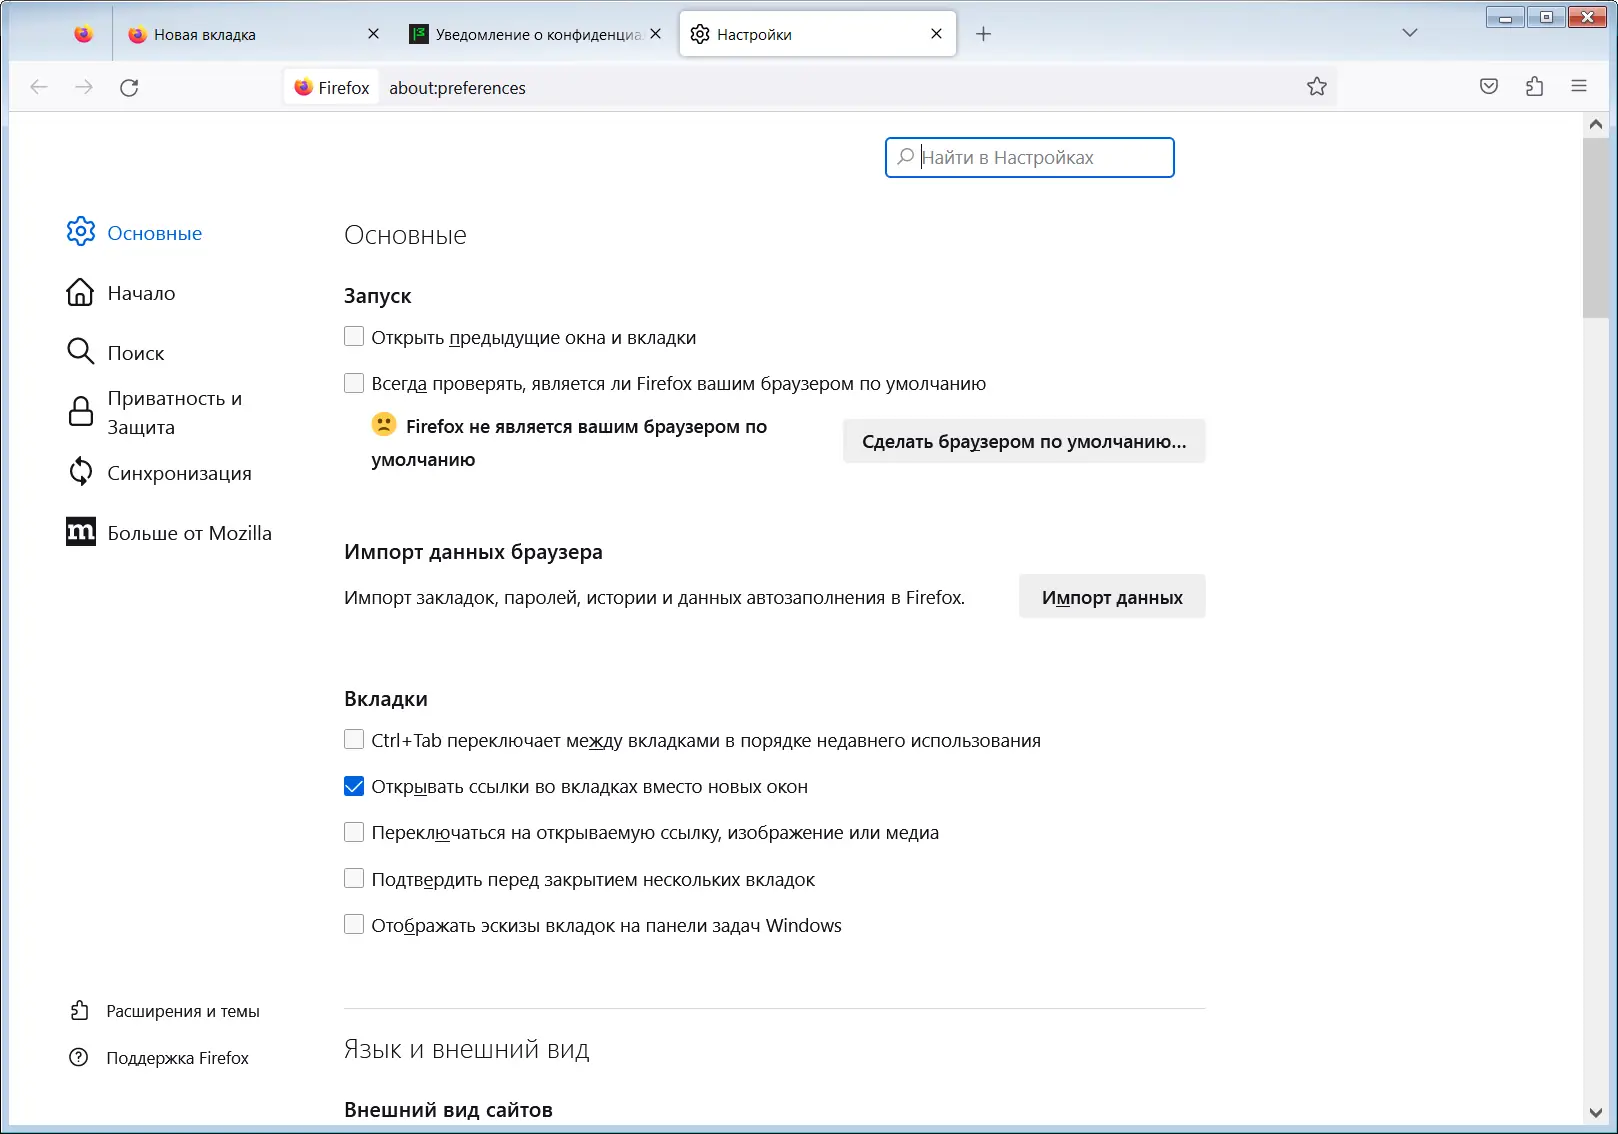Enable Открыть предыдущие окна и вкладки checkbox
Viewport: 1618px width, 1134px height.
pyautogui.click(x=354, y=337)
